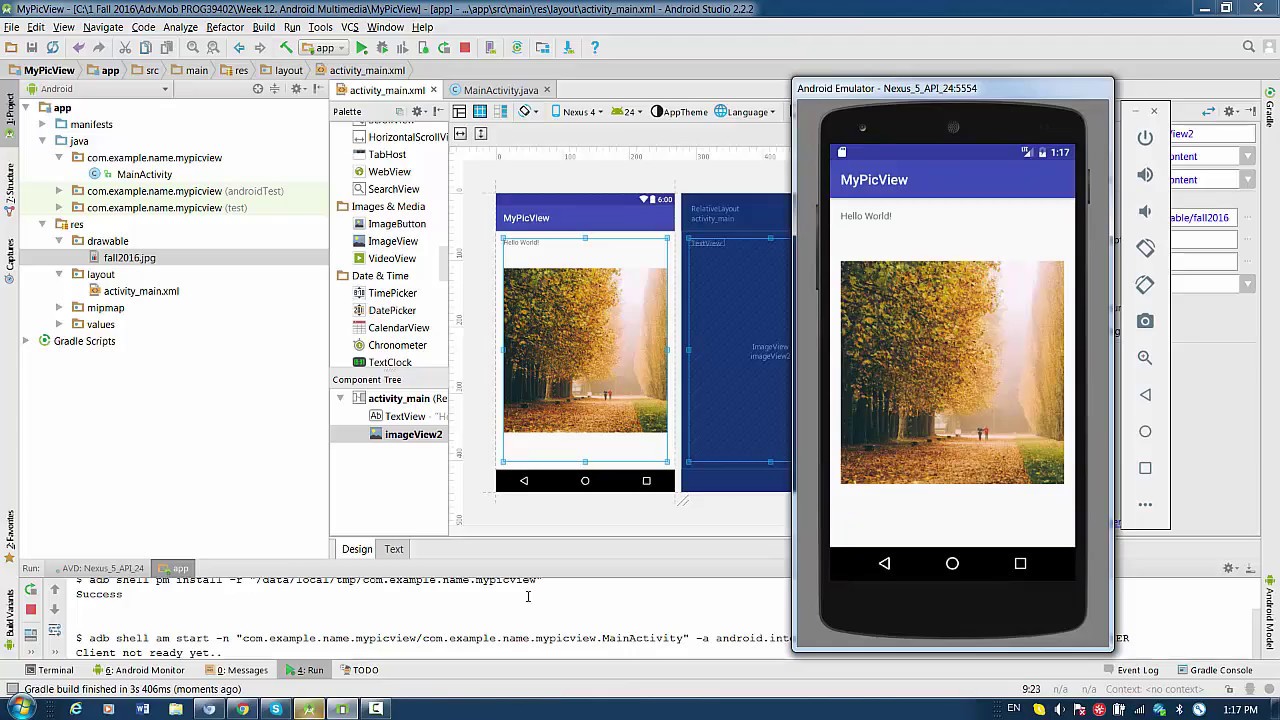Select fall2016.jpg in project tree

[x=129, y=258]
